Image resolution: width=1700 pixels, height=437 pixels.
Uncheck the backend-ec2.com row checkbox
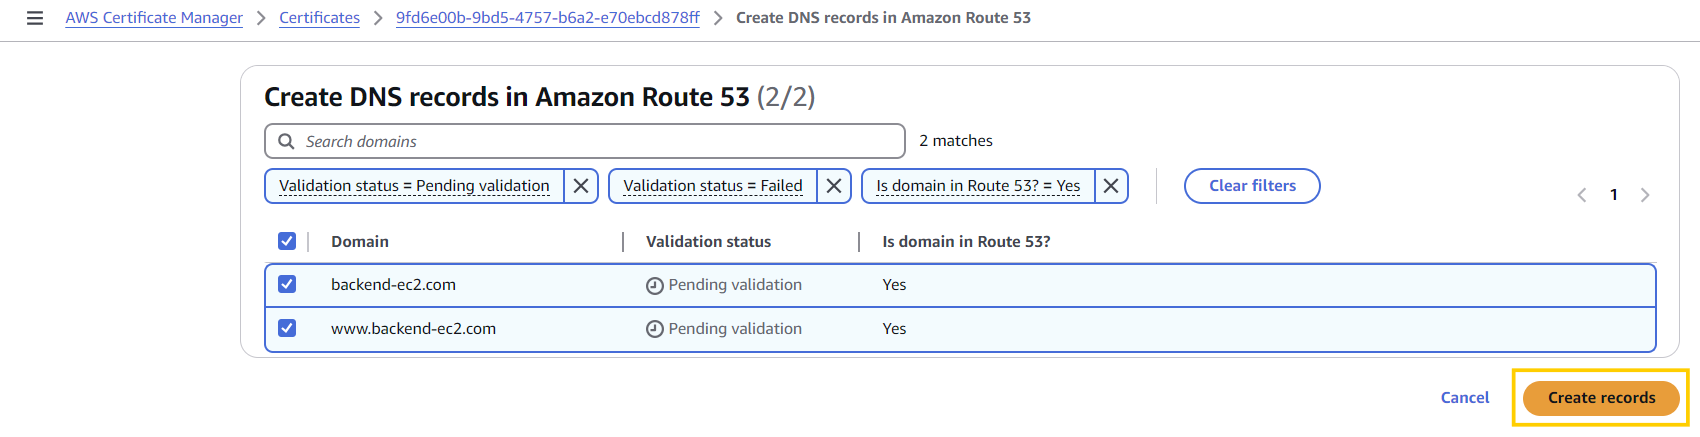(x=287, y=284)
